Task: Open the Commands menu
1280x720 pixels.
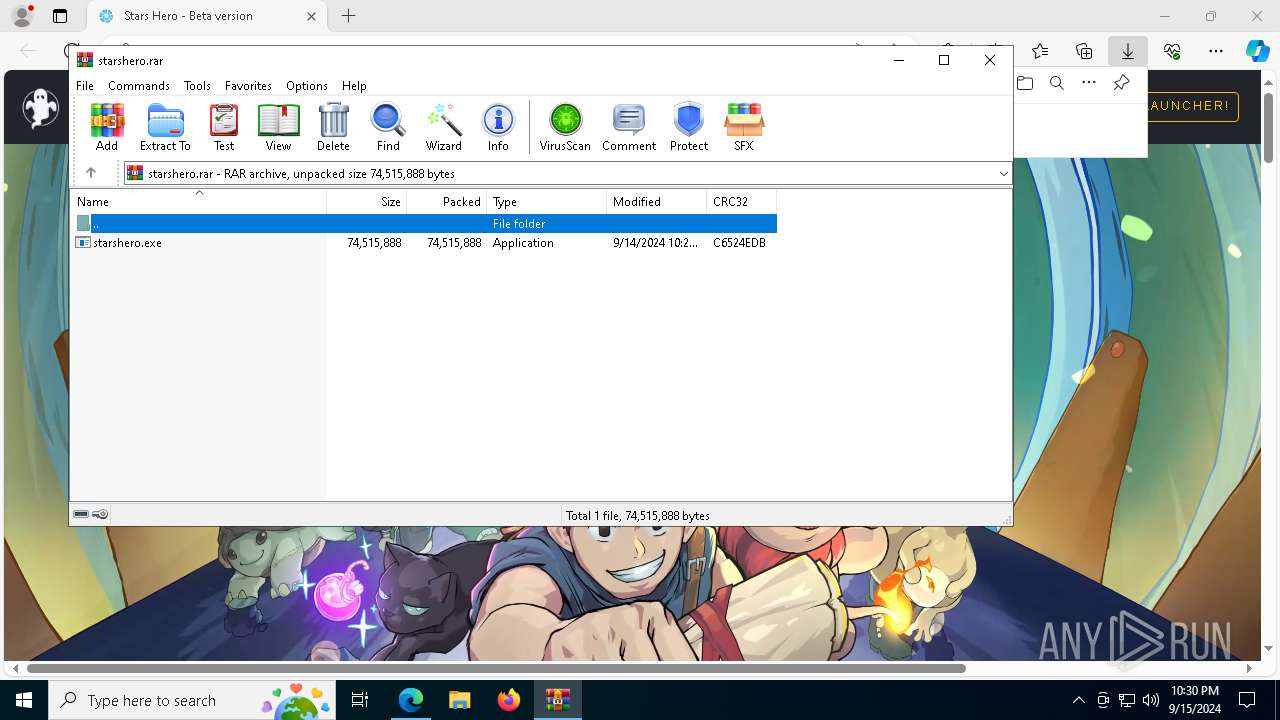Action: (x=139, y=86)
